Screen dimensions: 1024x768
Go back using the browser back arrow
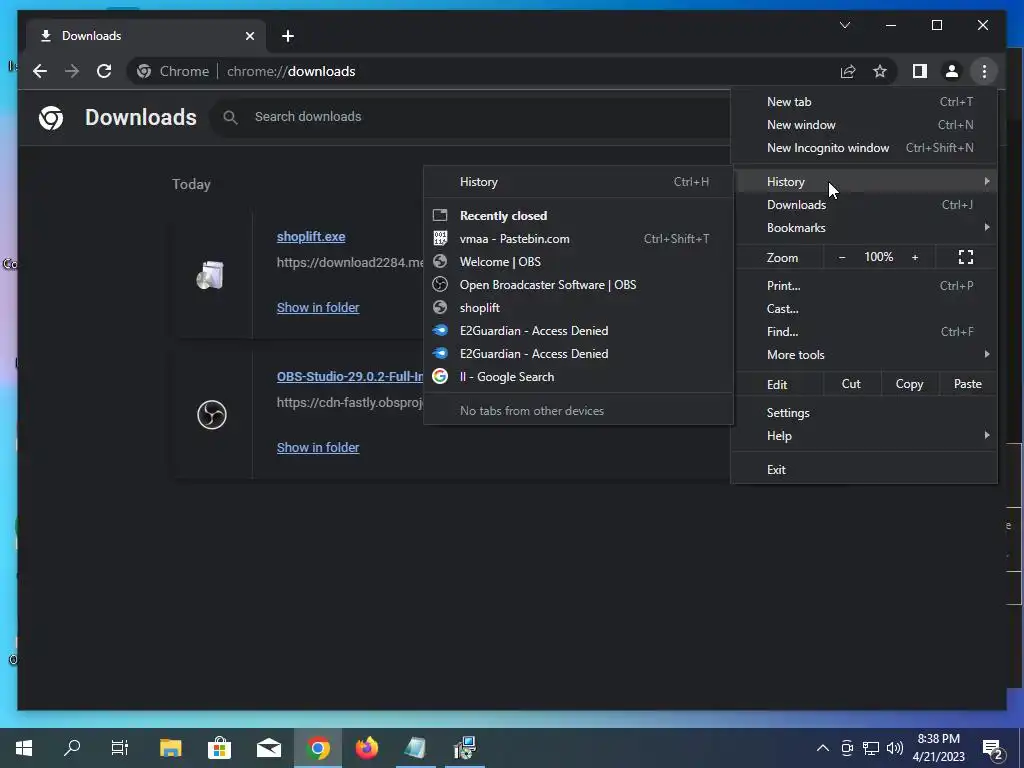click(40, 71)
